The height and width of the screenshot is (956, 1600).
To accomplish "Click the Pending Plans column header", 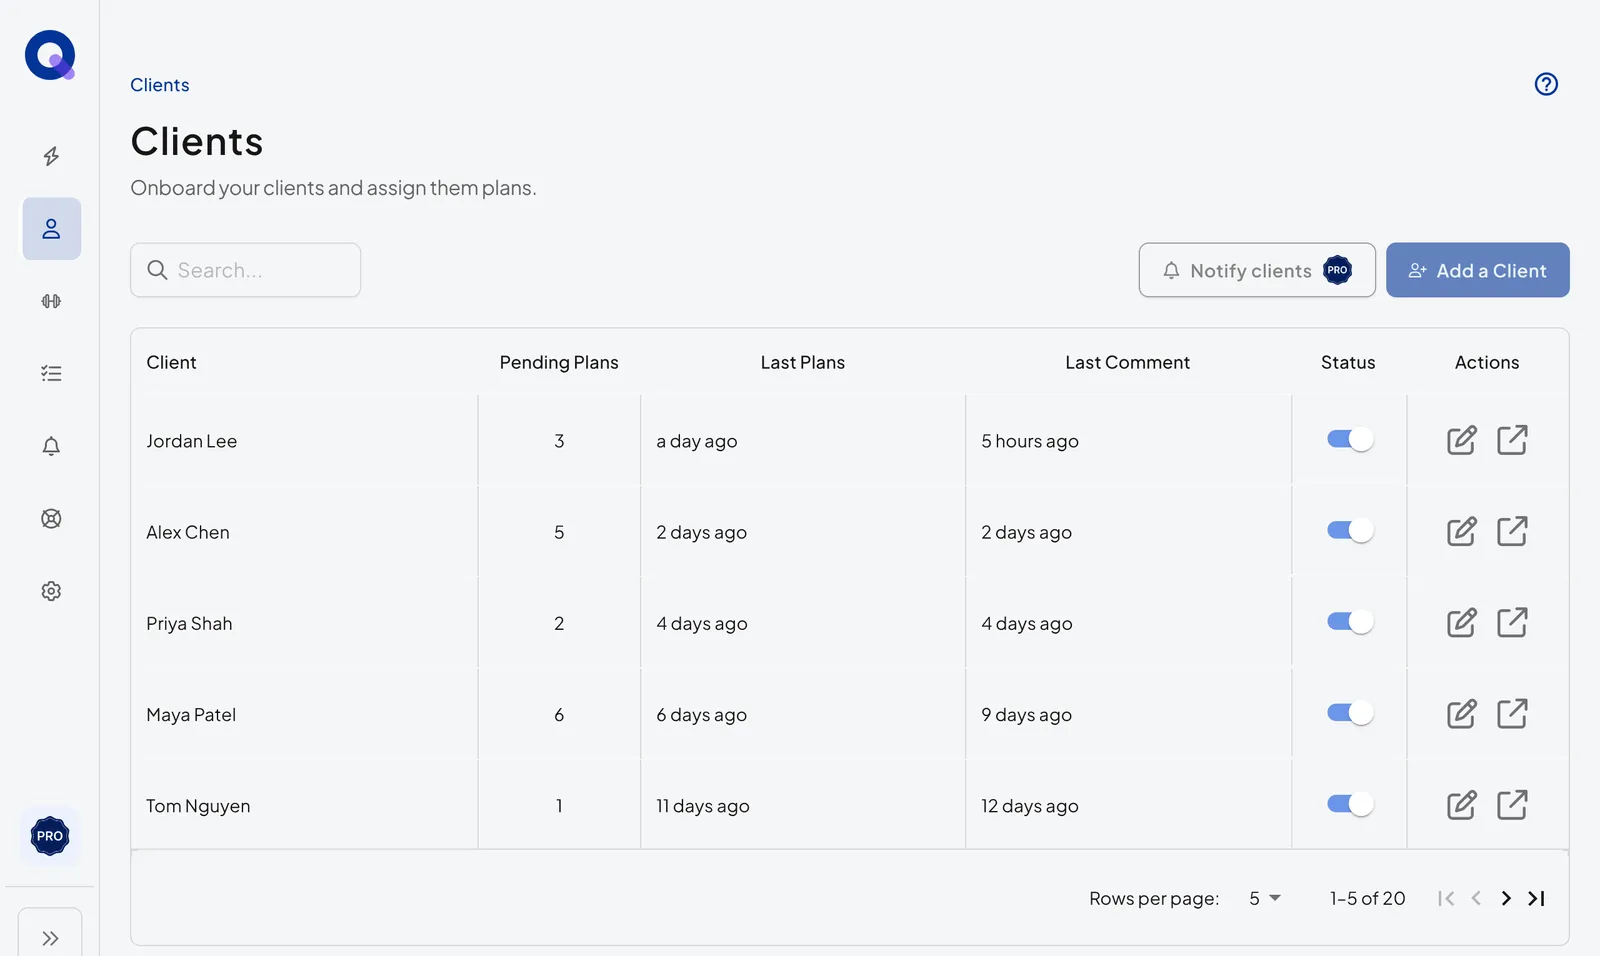I will coord(559,362).
